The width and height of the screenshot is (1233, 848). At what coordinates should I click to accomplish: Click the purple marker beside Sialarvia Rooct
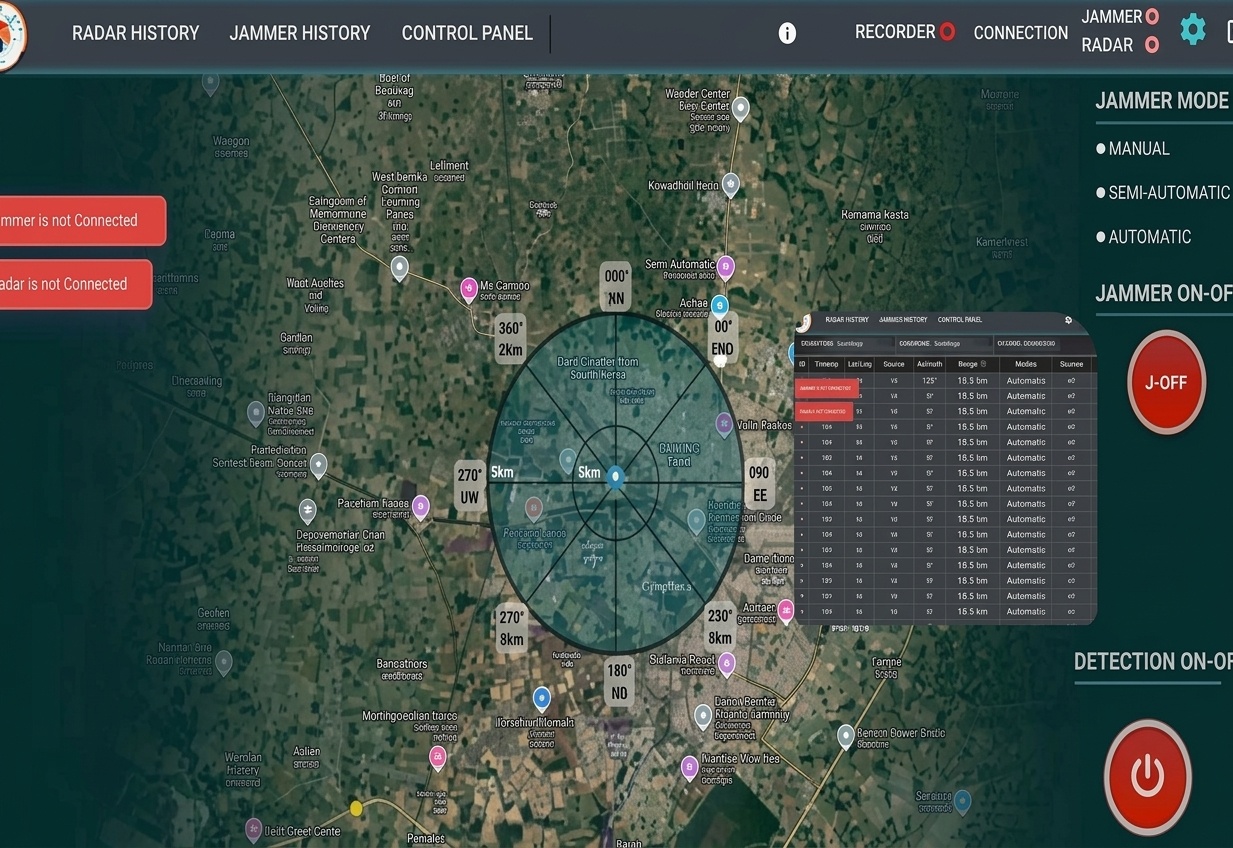pyautogui.click(x=727, y=664)
